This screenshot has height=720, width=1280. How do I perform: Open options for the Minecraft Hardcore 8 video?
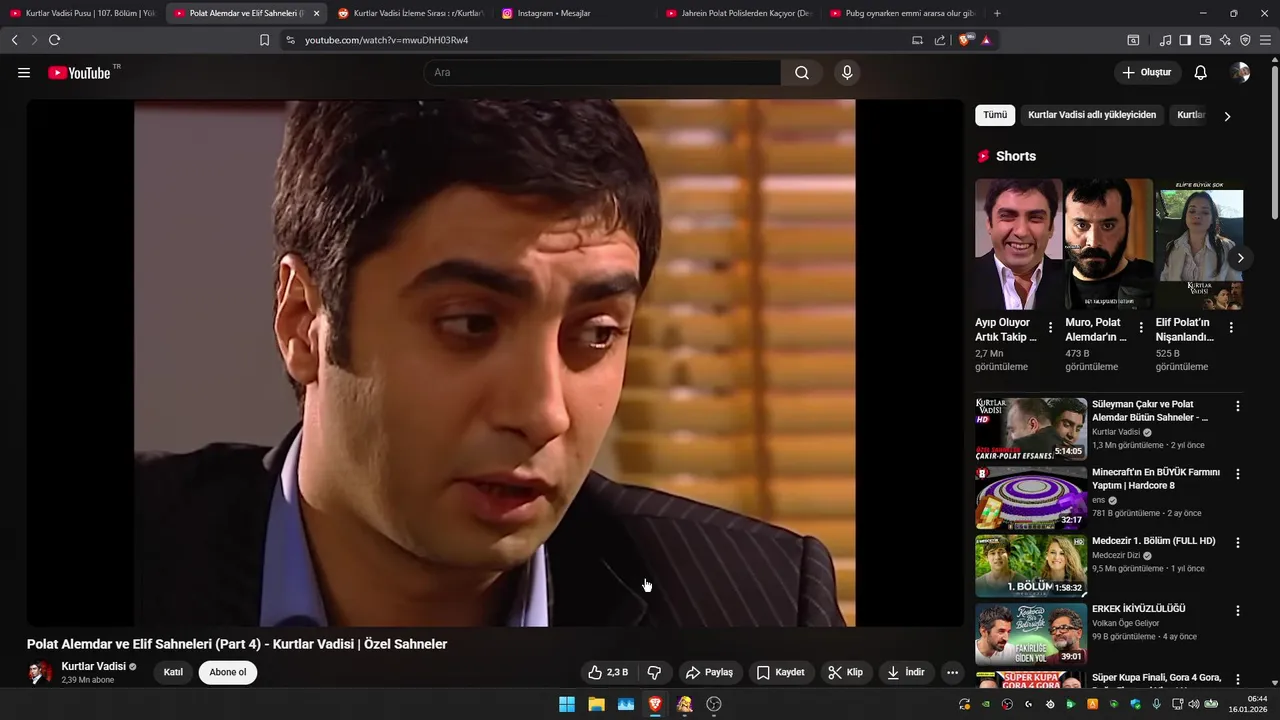point(1238,474)
